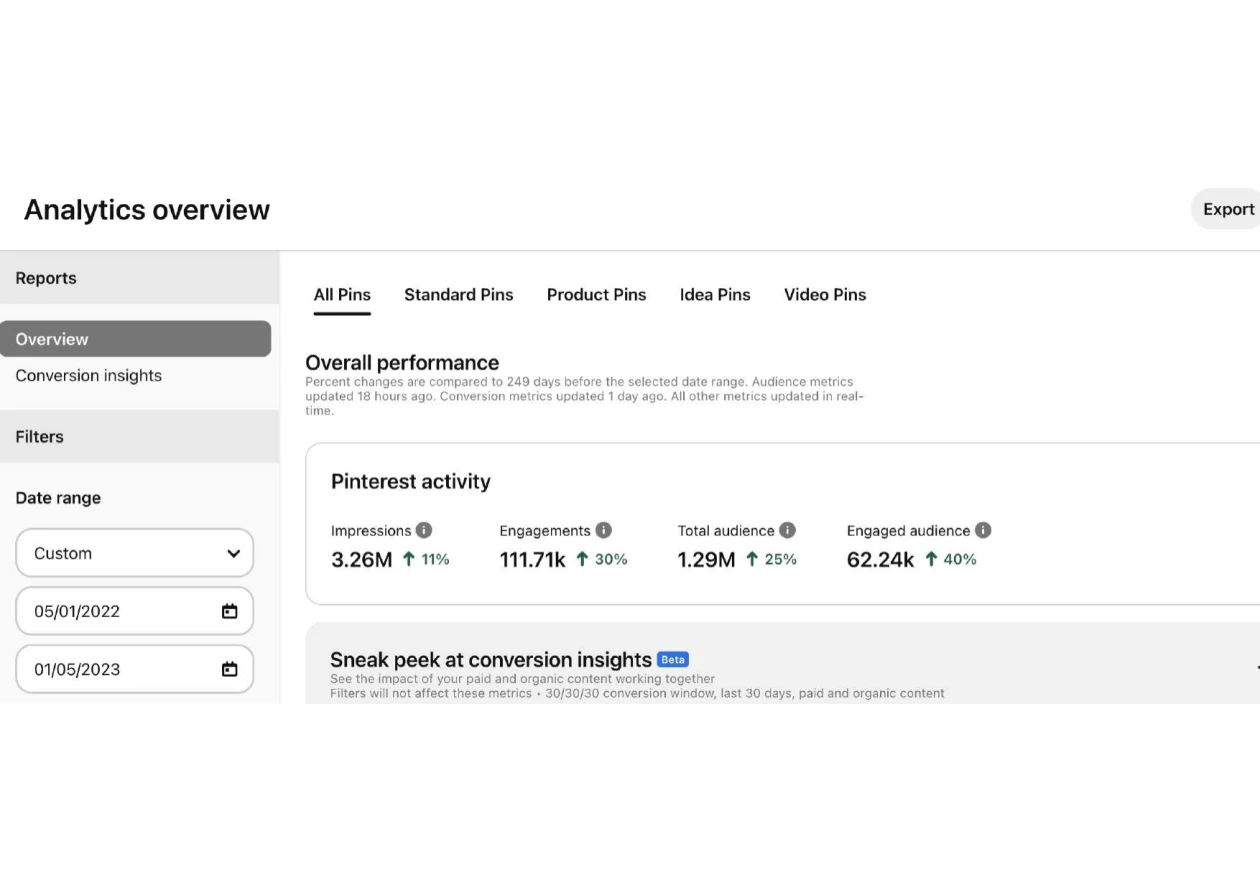Click the Engagements info icon
1260x890 pixels.
coord(602,530)
